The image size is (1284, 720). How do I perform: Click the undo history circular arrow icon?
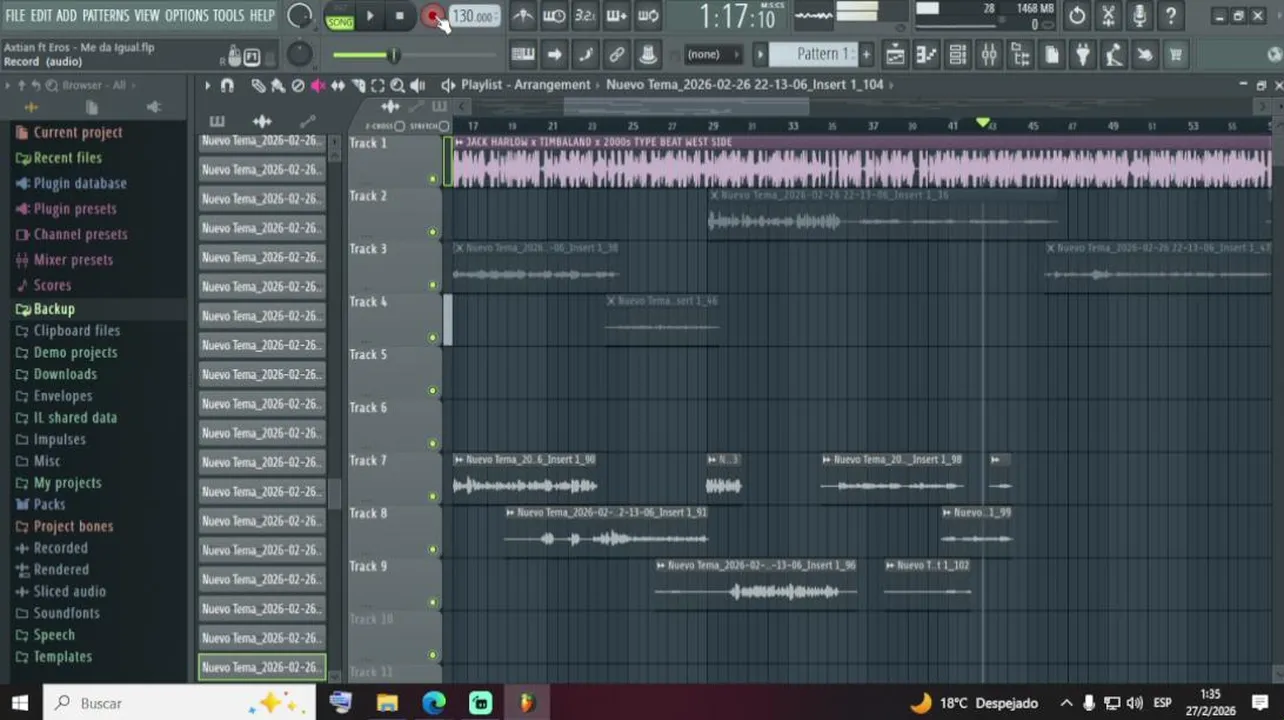click(1076, 16)
